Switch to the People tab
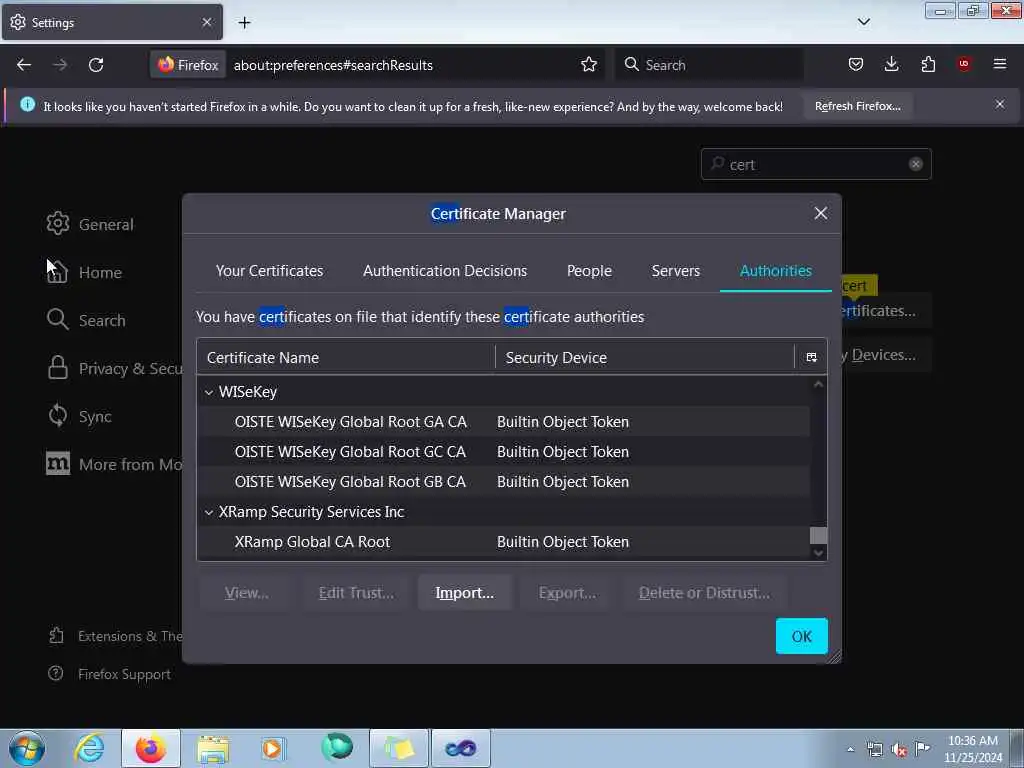1024x768 pixels. [x=589, y=270]
